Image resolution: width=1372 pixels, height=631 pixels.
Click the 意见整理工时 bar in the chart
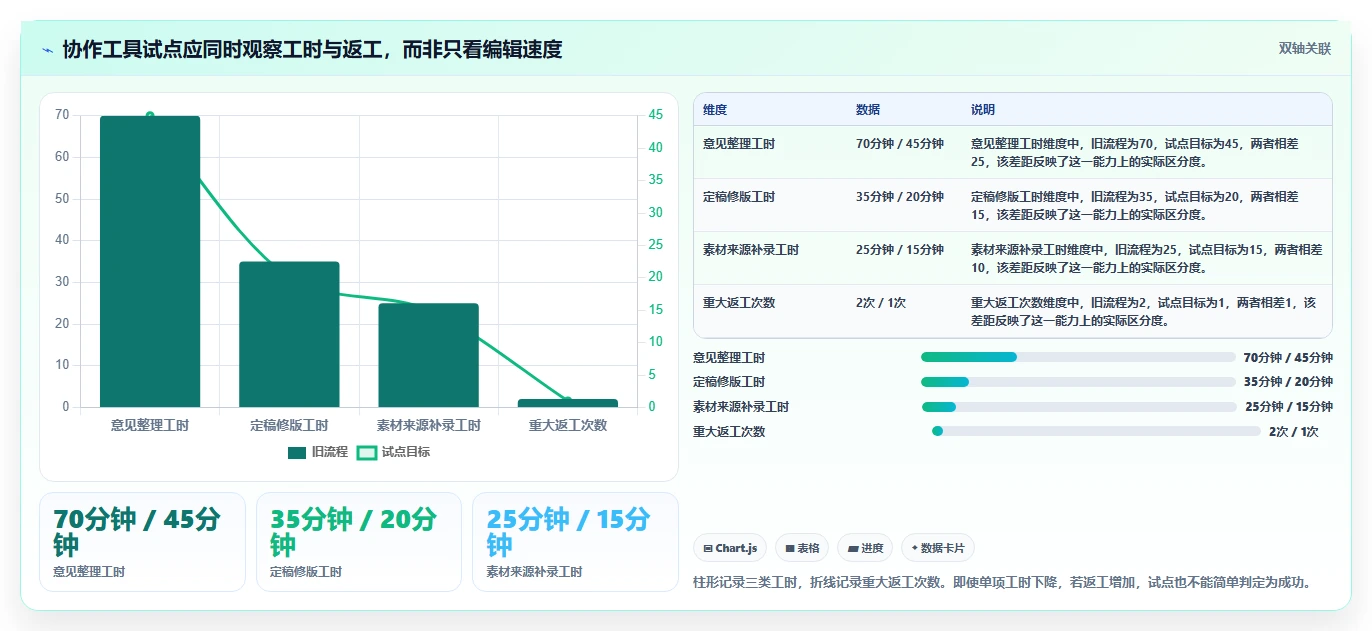point(150,262)
